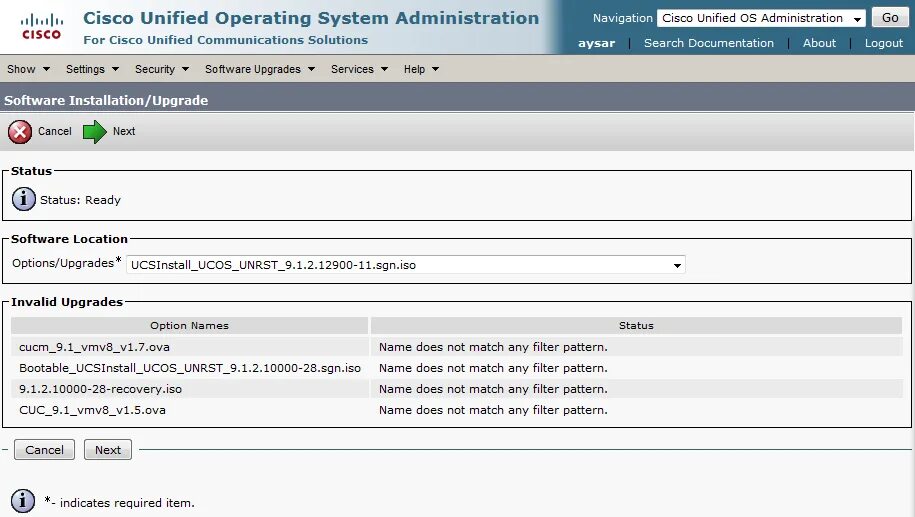Open the Options/Upgrades file dropdown
The width and height of the screenshot is (915, 517).
pyautogui.click(x=406, y=265)
